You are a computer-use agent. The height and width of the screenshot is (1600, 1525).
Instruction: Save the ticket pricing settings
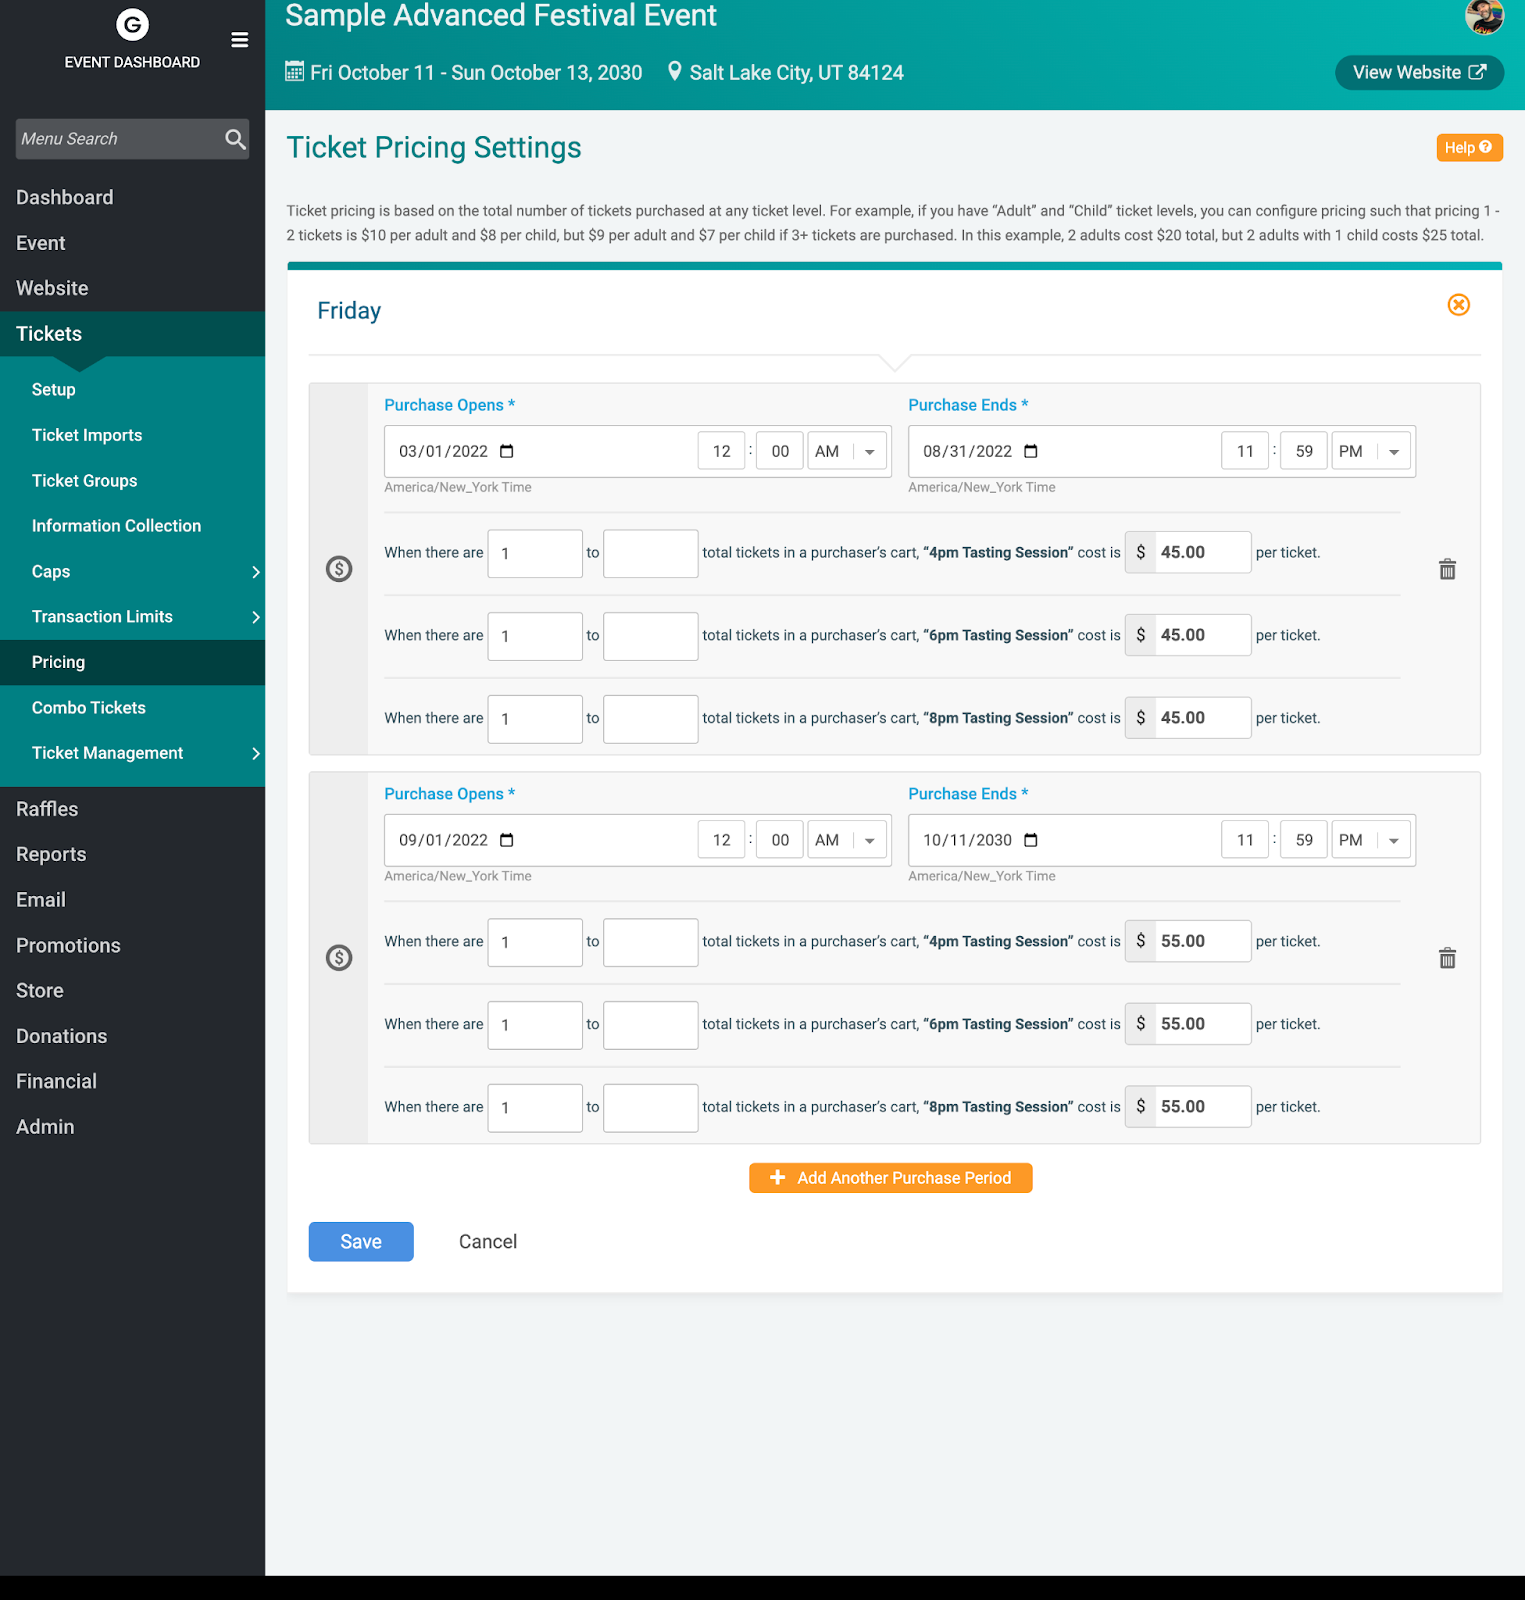click(361, 1242)
